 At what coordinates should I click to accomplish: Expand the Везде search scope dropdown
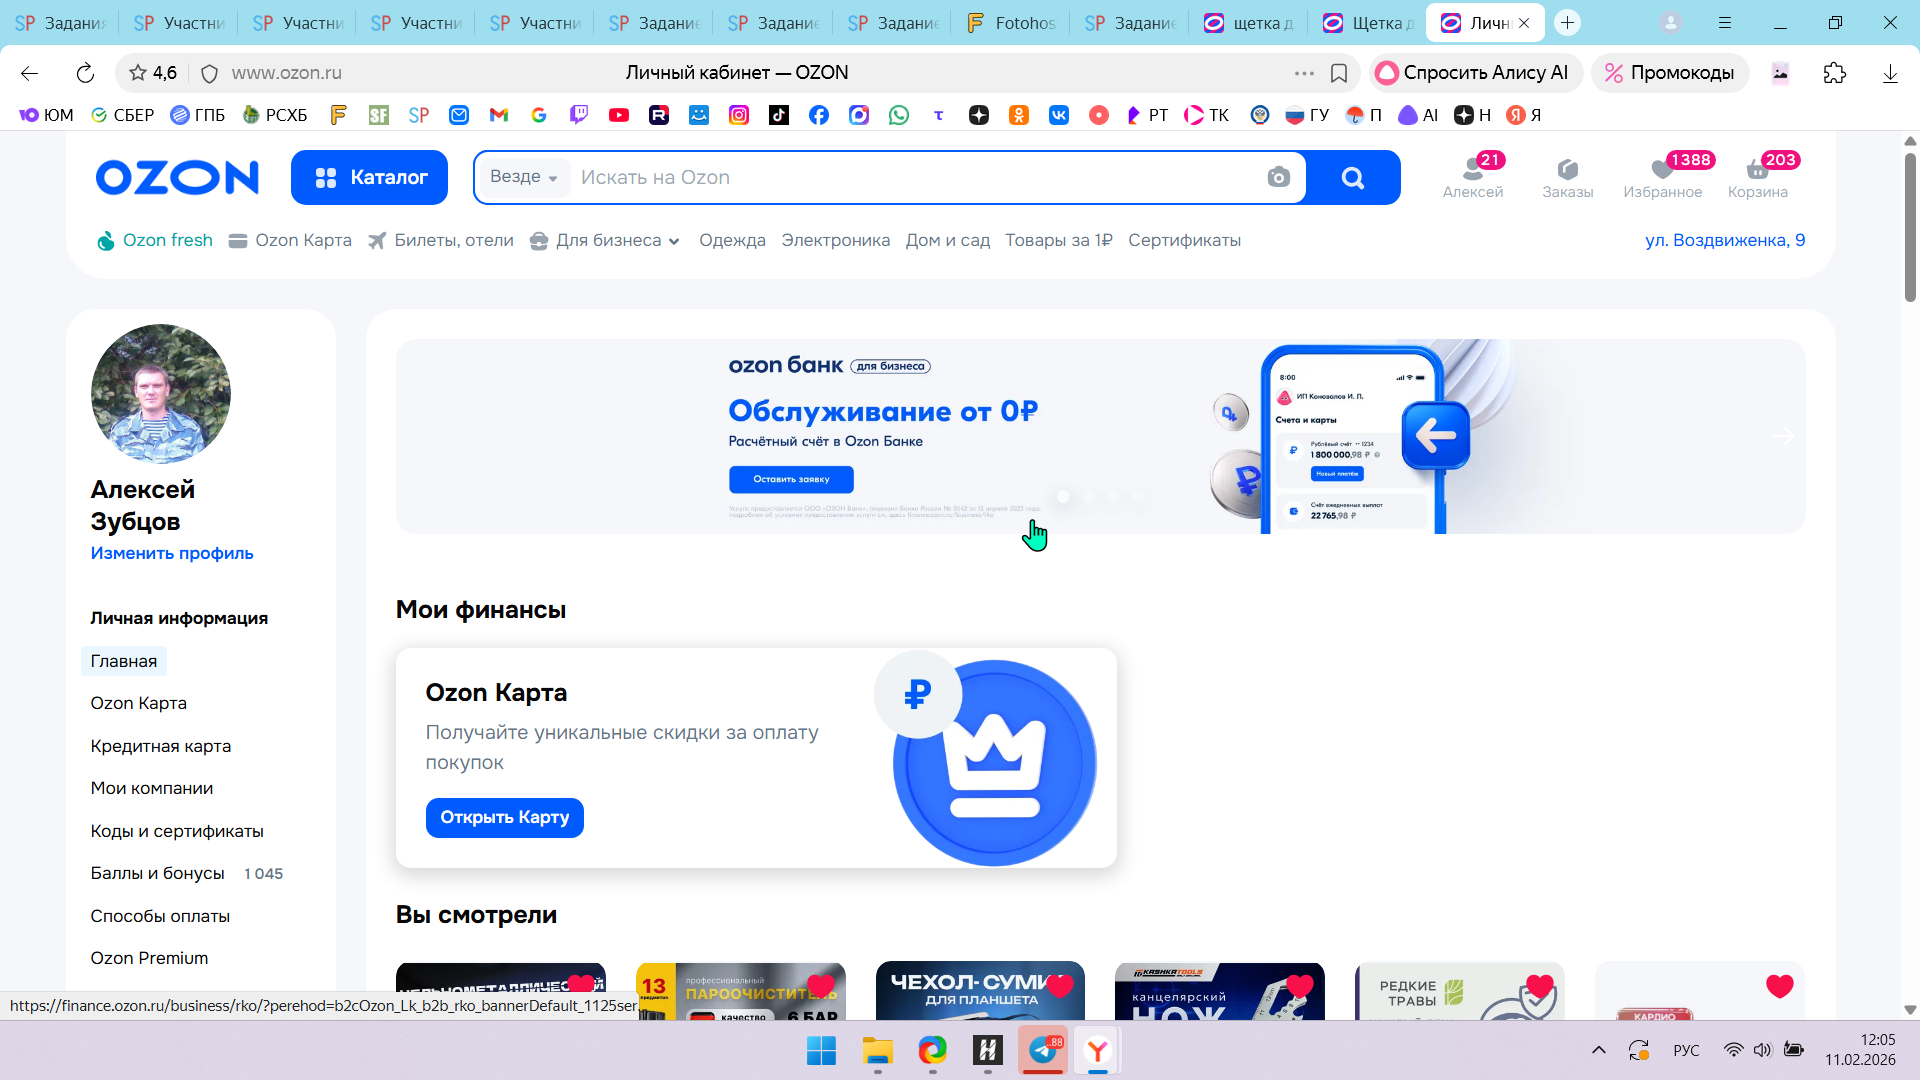click(x=523, y=177)
